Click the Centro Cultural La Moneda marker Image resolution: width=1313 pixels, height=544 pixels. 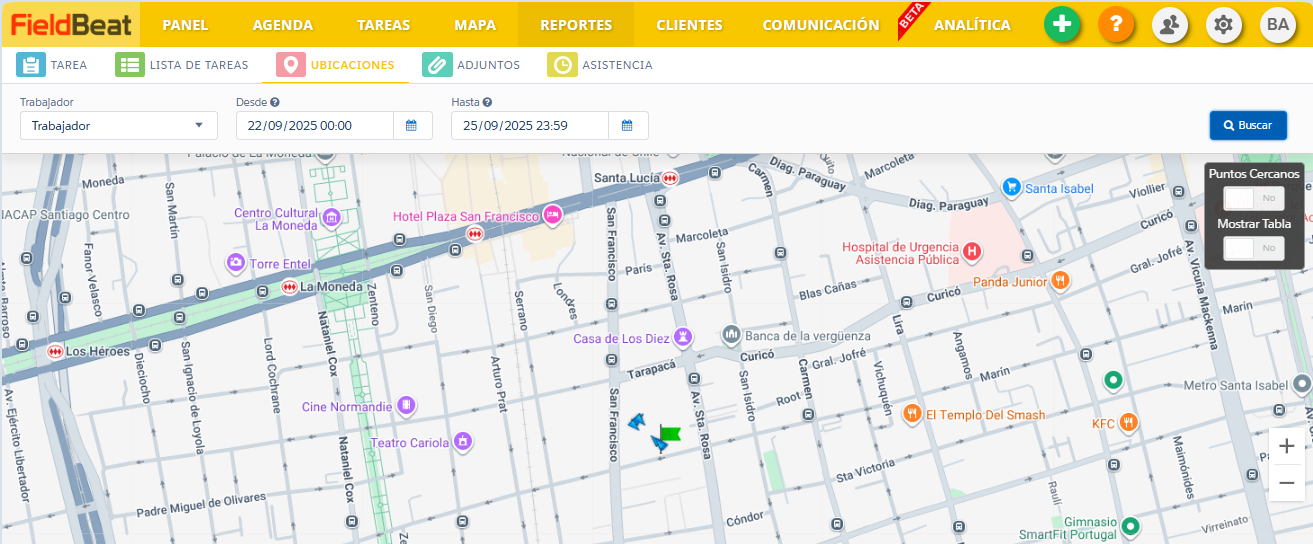(332, 217)
